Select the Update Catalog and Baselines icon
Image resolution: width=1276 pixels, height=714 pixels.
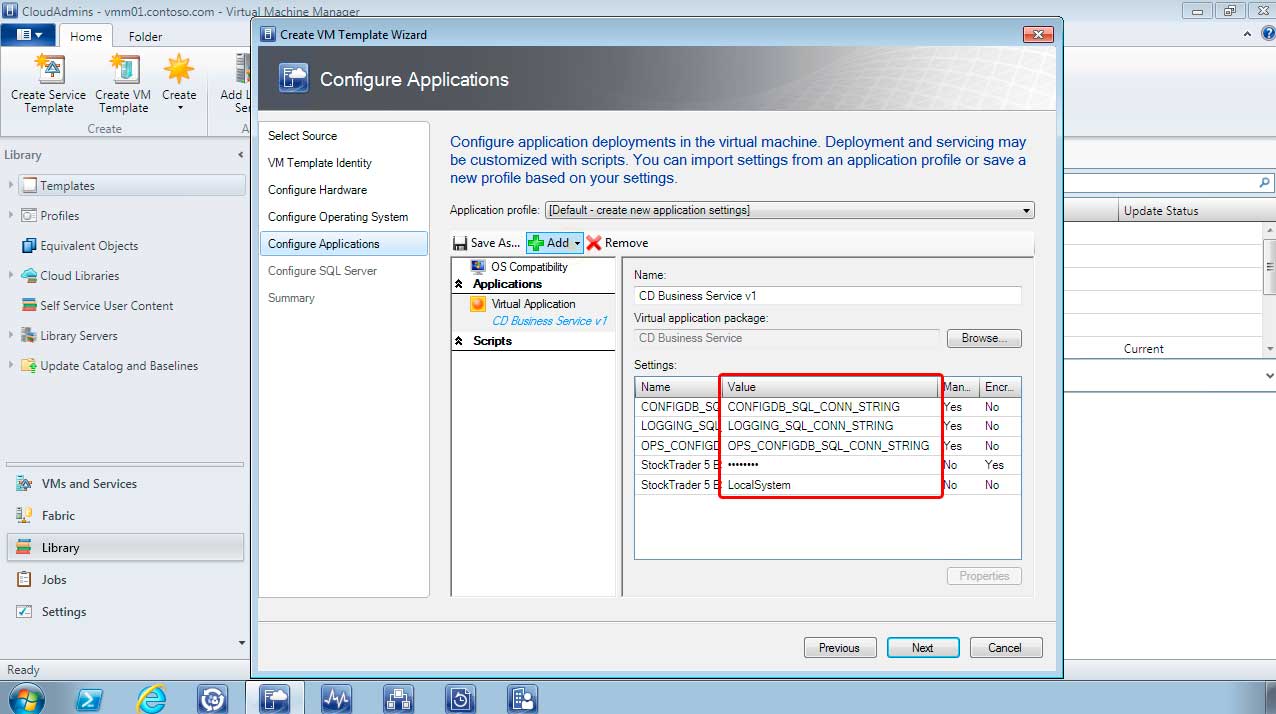click(29, 366)
